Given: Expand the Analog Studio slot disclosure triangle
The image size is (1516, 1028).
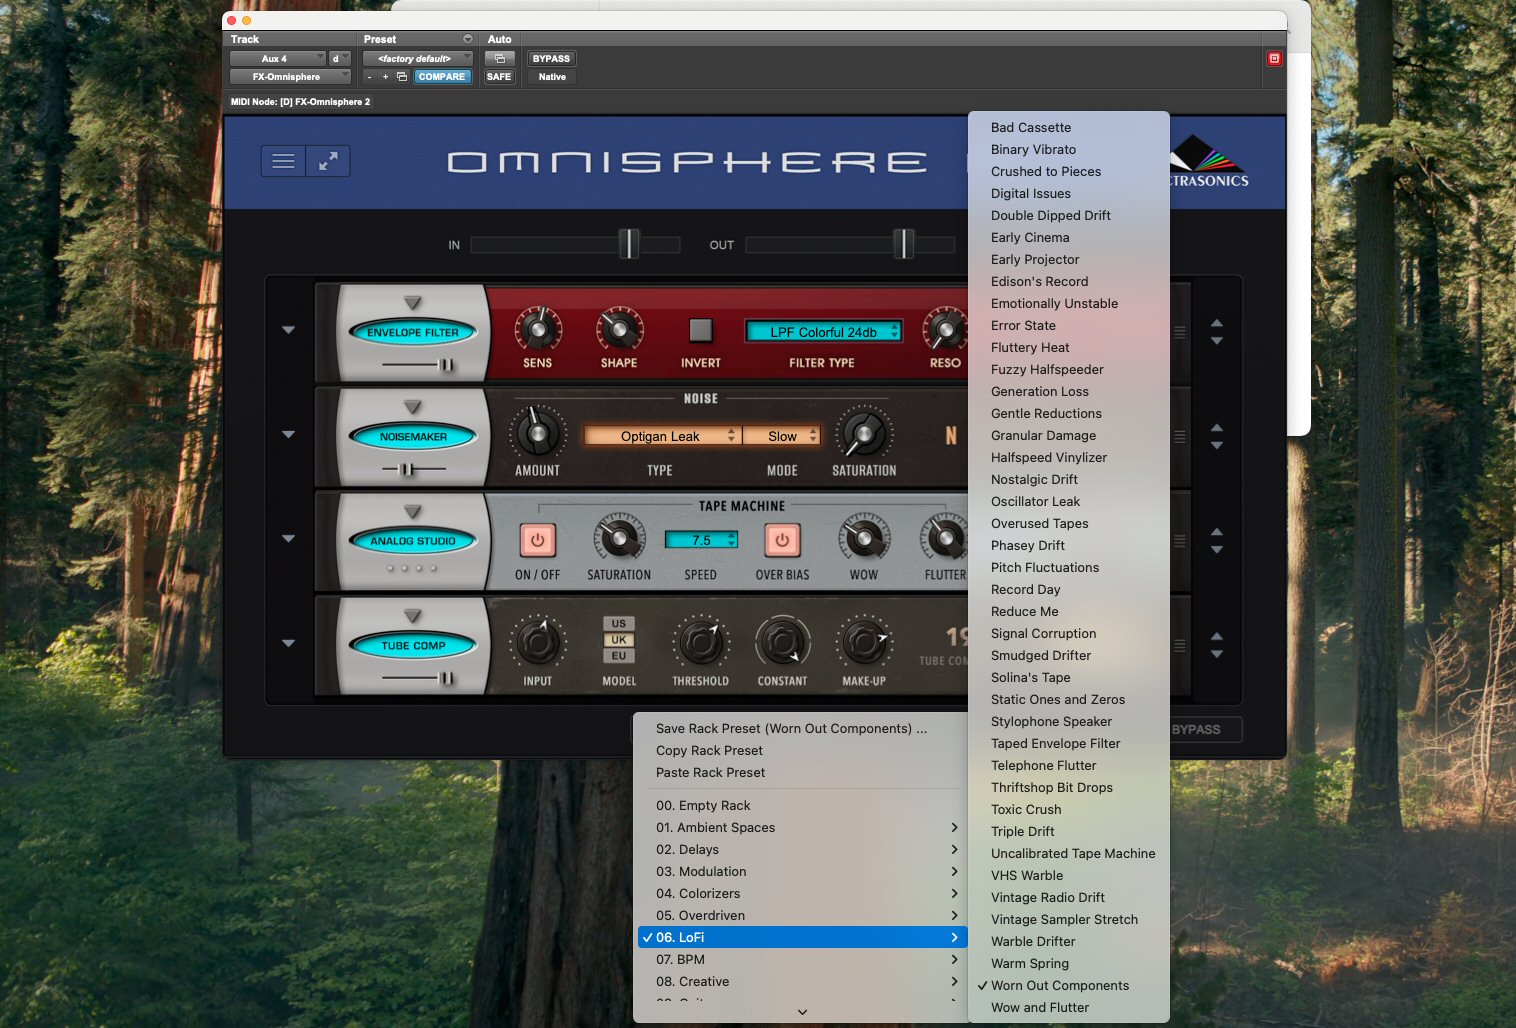Looking at the screenshot, I should coord(289,539).
